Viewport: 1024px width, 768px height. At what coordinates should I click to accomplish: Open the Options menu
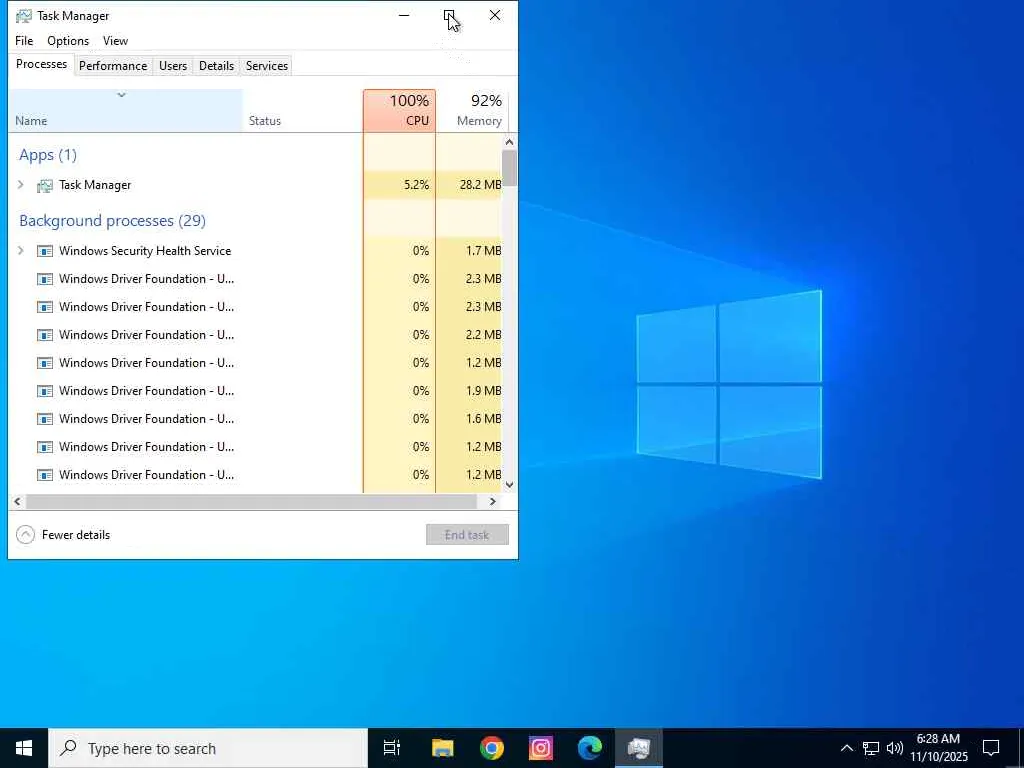(68, 40)
